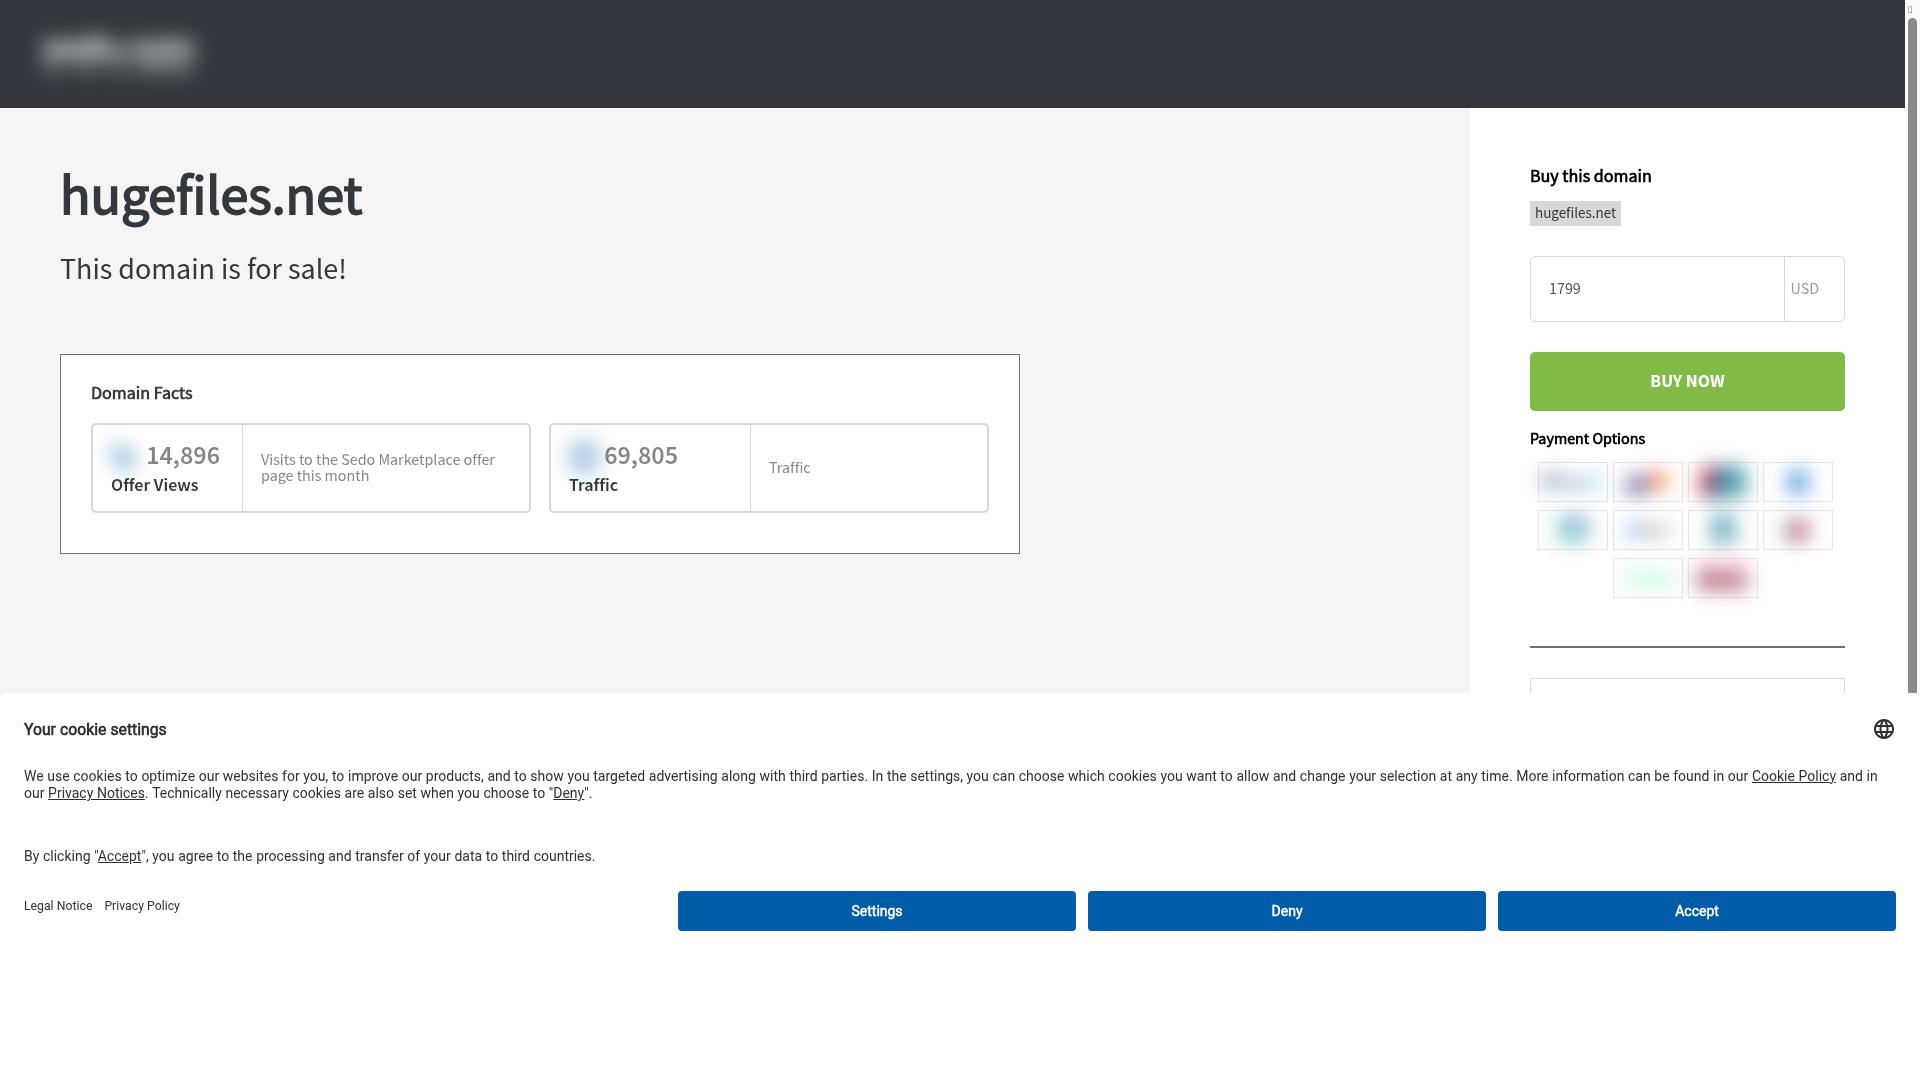Viewport: 1920px width, 1080px height.
Task: Click the hugefiles.net domain name tag
Action: pos(1574,212)
